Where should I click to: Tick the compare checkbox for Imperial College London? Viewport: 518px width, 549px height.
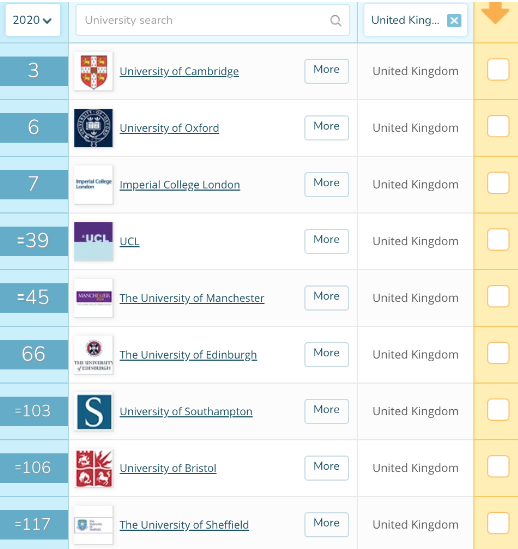pyautogui.click(x=498, y=183)
